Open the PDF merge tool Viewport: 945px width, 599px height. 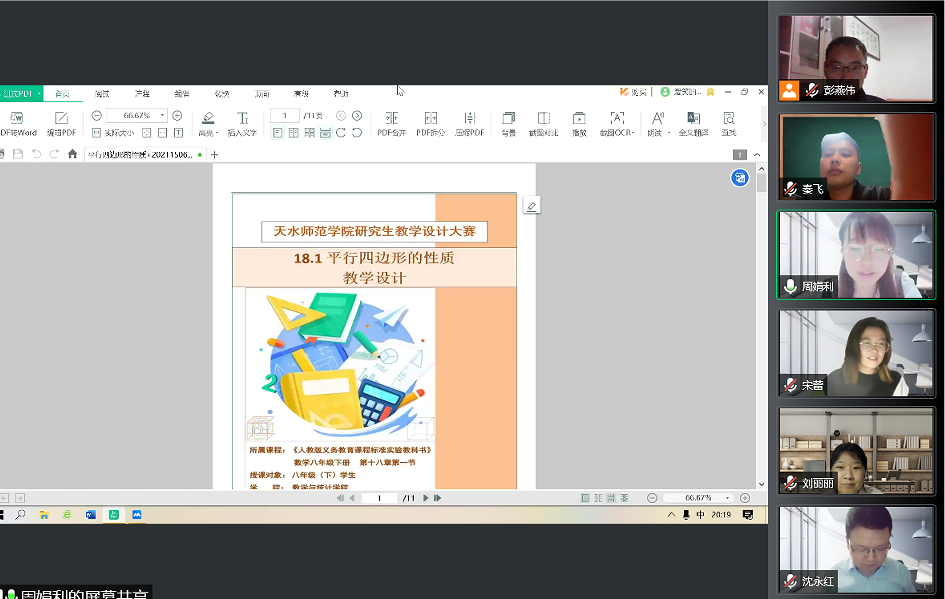tap(391, 118)
